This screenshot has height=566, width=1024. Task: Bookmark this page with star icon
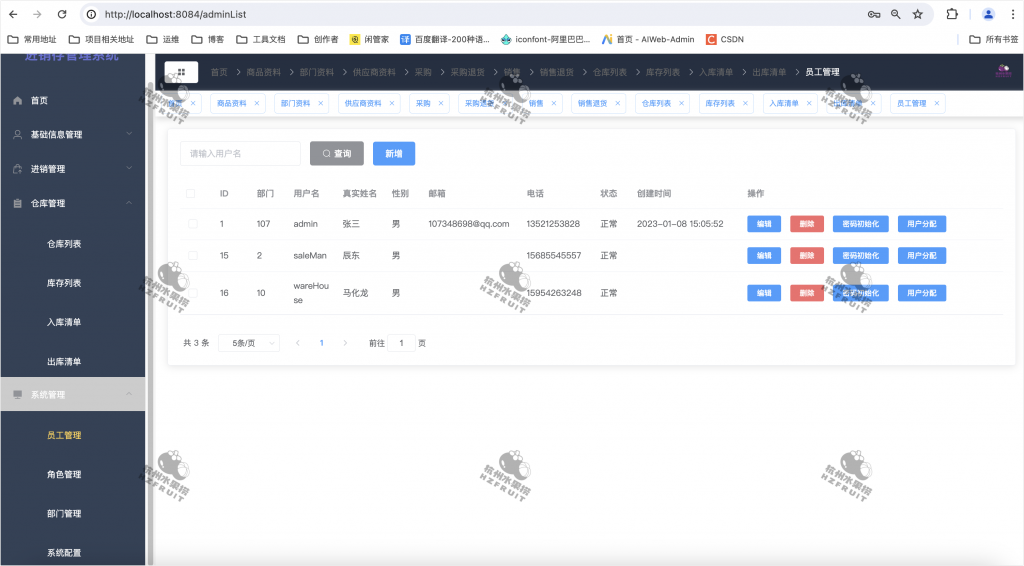[x=918, y=14]
